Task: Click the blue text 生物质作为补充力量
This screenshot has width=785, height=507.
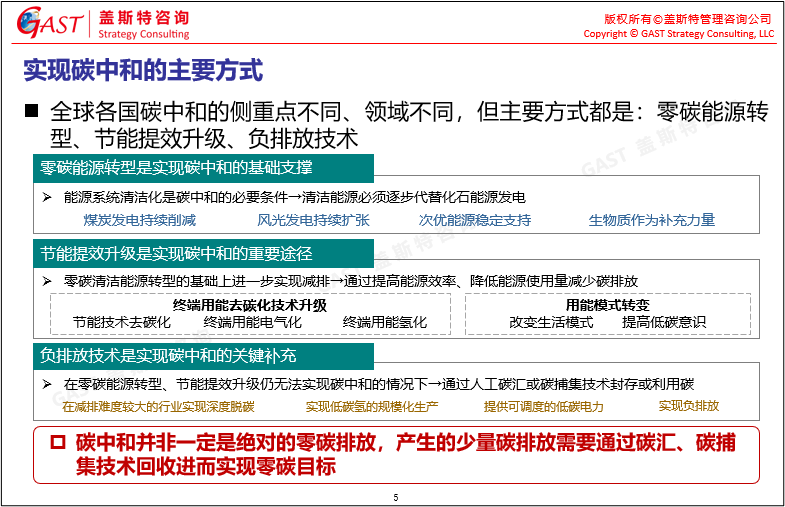Action: click(x=652, y=220)
